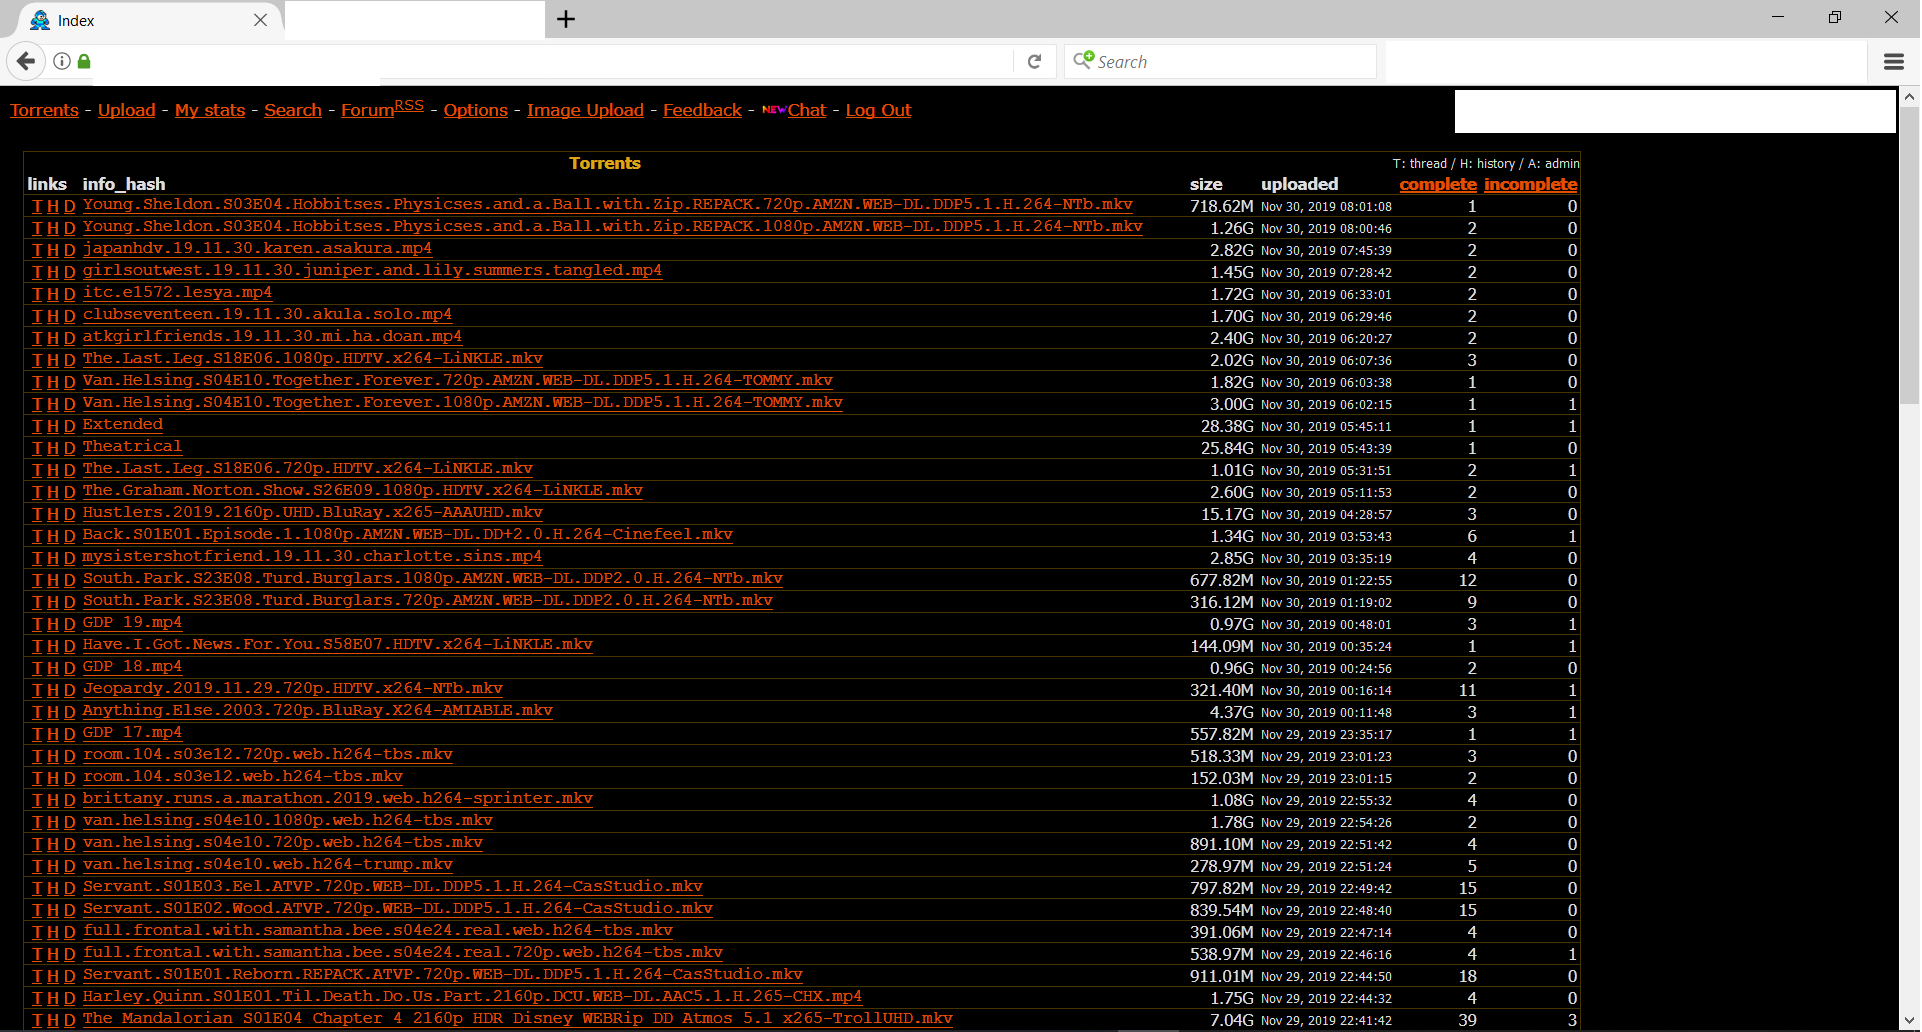This screenshot has height=1032, width=1922.
Task: Click the scrollbar down arrow
Action: pyautogui.click(x=1909, y=1021)
